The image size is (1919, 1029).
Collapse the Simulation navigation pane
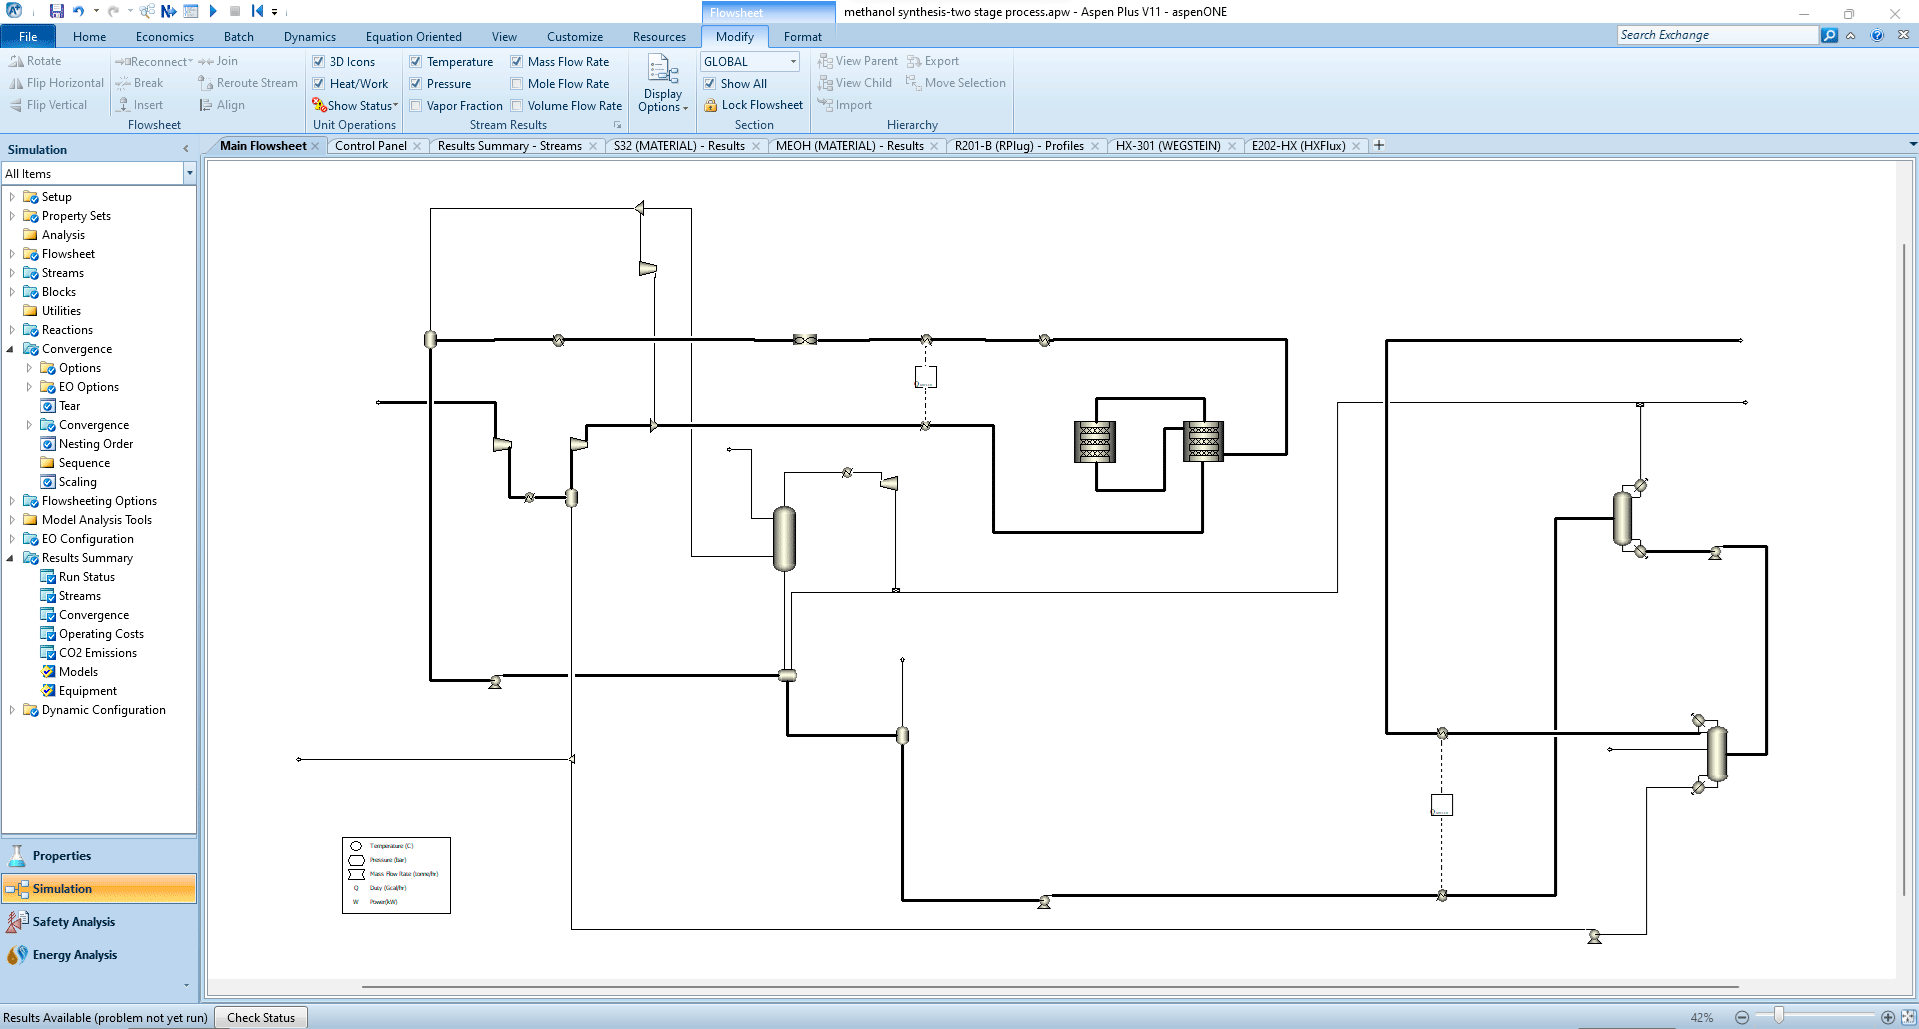pyautogui.click(x=186, y=149)
